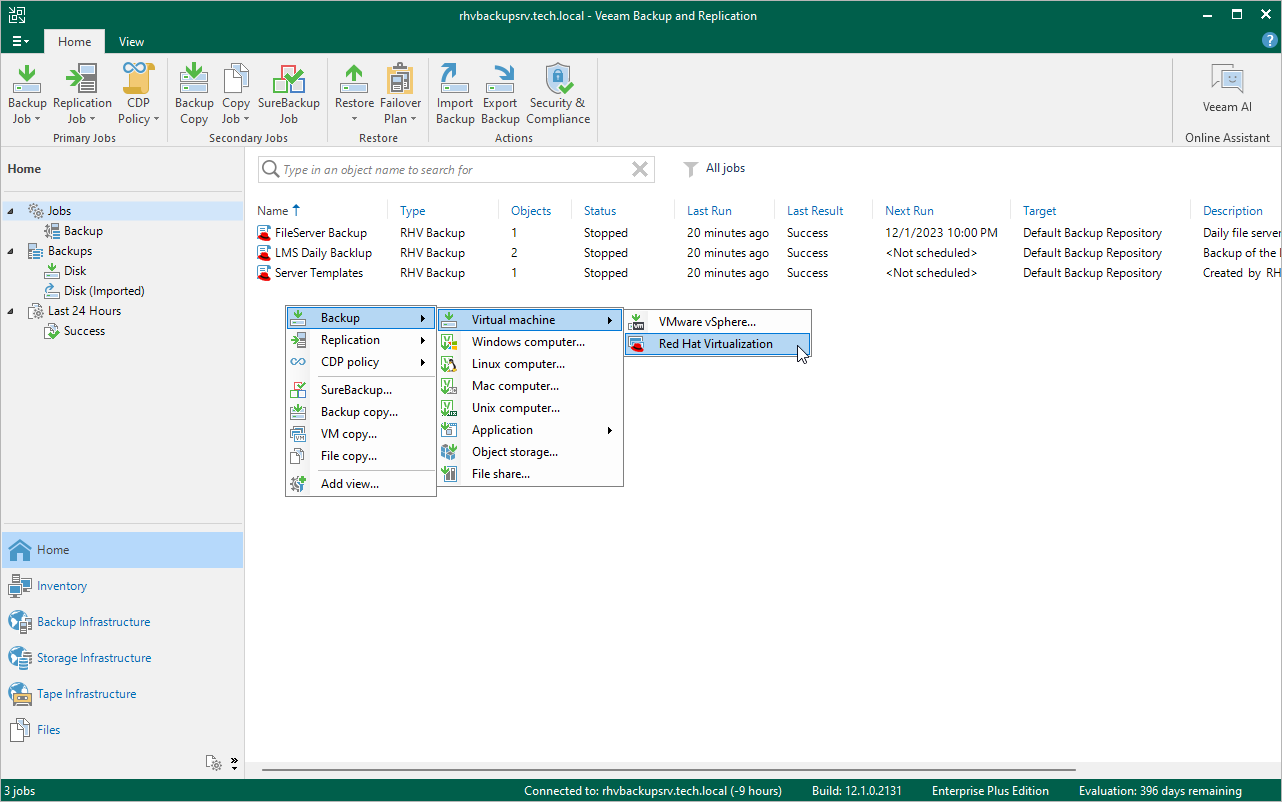The image size is (1282, 802).
Task: Open the Restore ribbon button
Action: tap(354, 94)
